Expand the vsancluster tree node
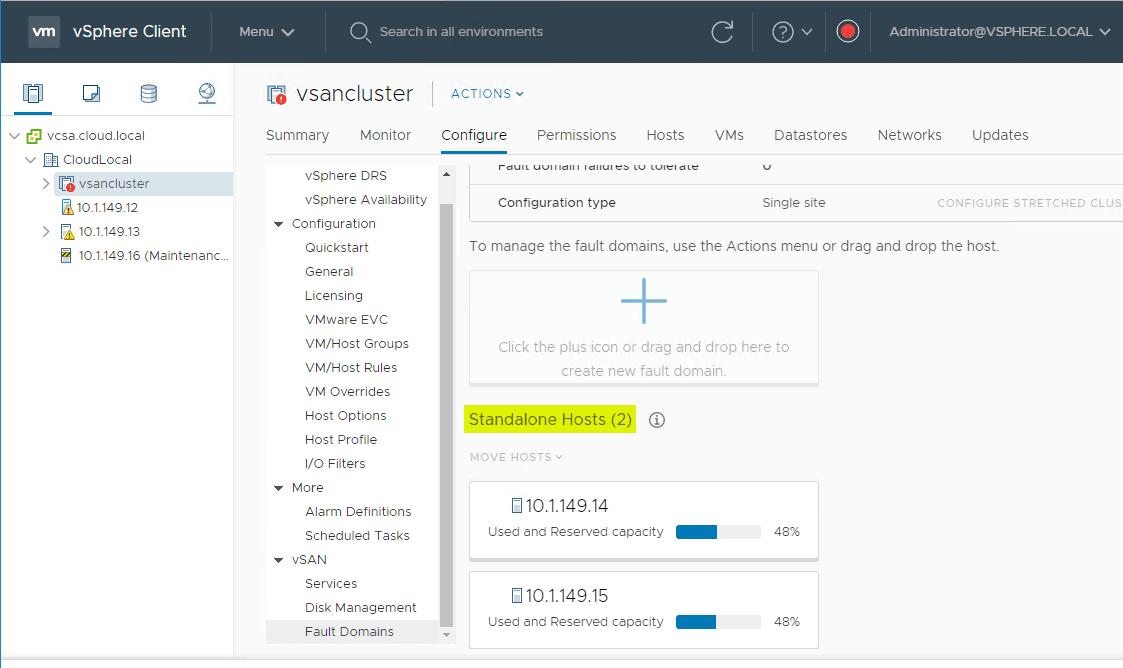Image resolution: width=1123 pixels, height=668 pixels. pyautogui.click(x=46, y=184)
